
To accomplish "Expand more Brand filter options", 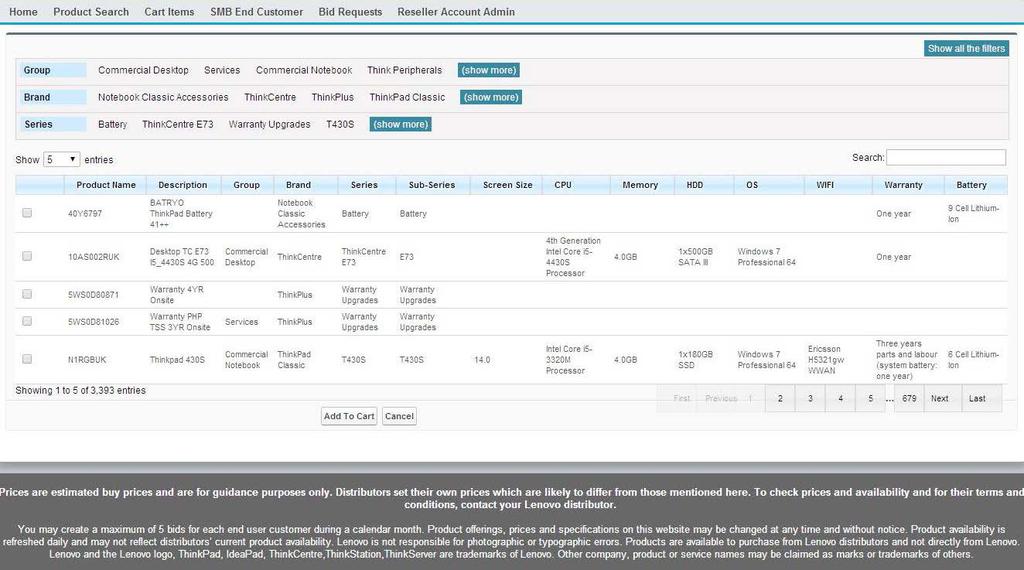I will click(x=491, y=97).
